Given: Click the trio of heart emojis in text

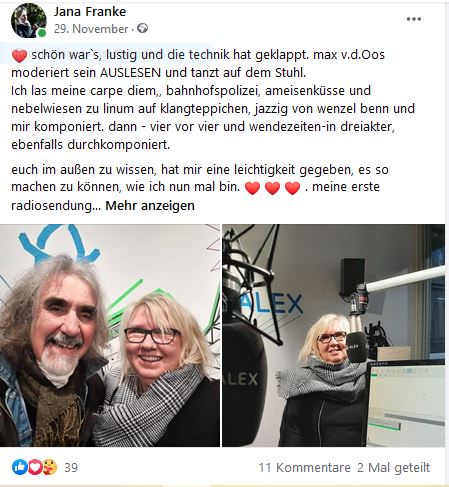Looking at the screenshot, I should pyautogui.click(x=272, y=188).
